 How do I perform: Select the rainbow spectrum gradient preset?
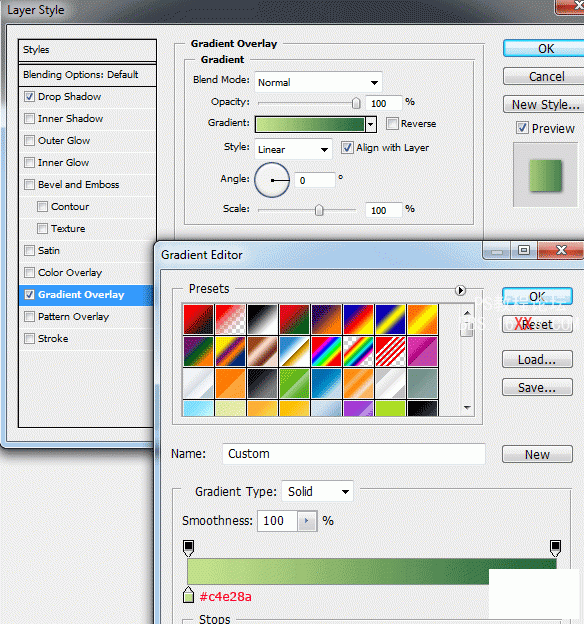point(326,351)
